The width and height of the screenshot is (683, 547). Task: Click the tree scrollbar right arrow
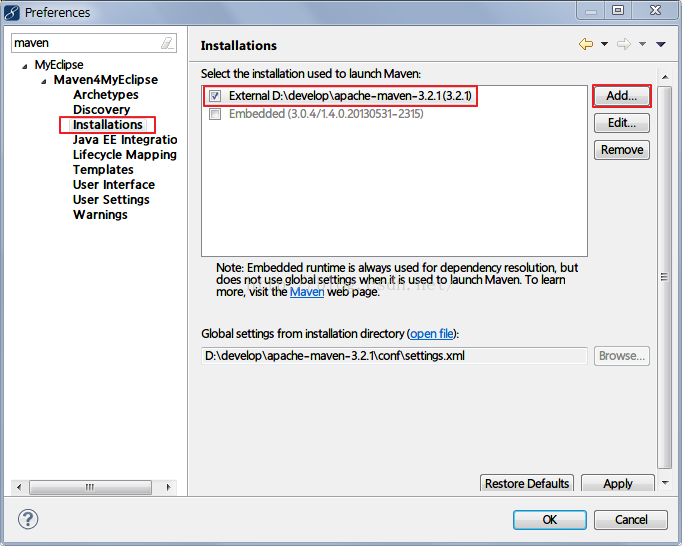tap(169, 487)
